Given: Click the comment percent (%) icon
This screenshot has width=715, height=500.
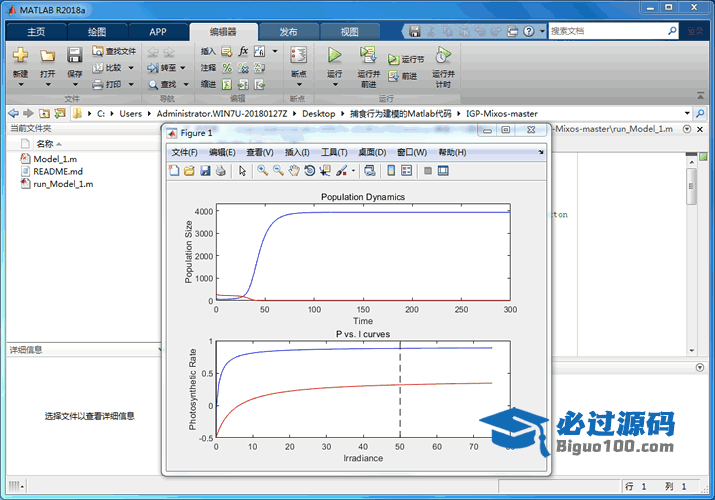Looking at the screenshot, I should pyautogui.click(x=227, y=68).
